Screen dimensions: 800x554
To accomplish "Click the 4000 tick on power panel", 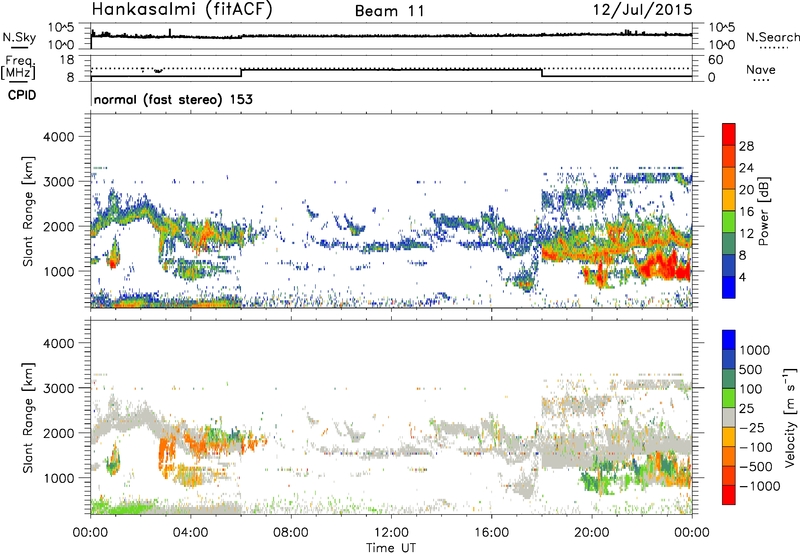I will (x=59, y=137).
